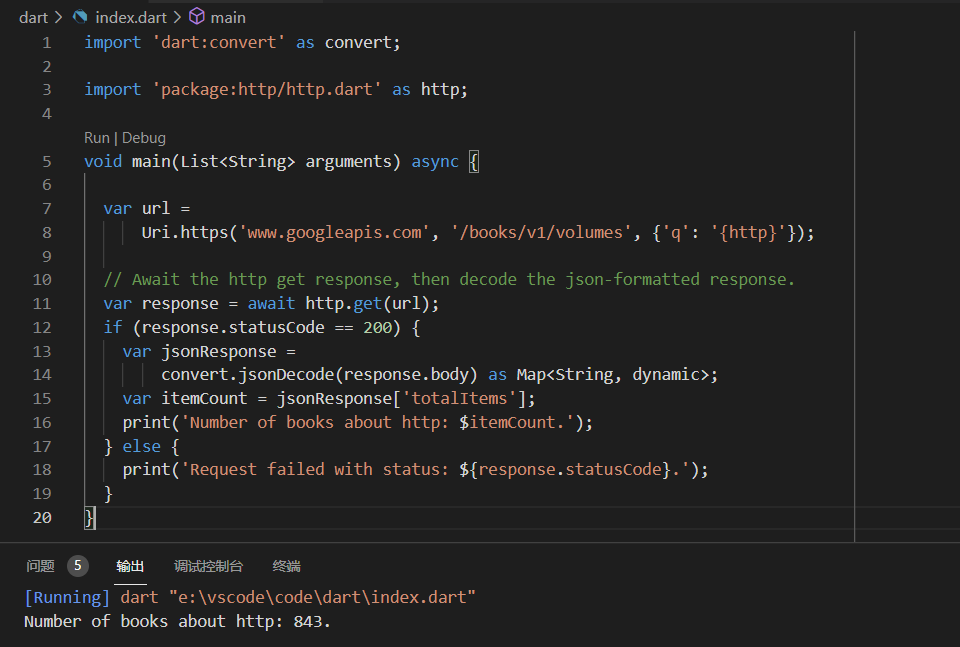960x647 pixels.
Task: Open the 调试控制台 (Debug Console) tab
Action: point(208,566)
